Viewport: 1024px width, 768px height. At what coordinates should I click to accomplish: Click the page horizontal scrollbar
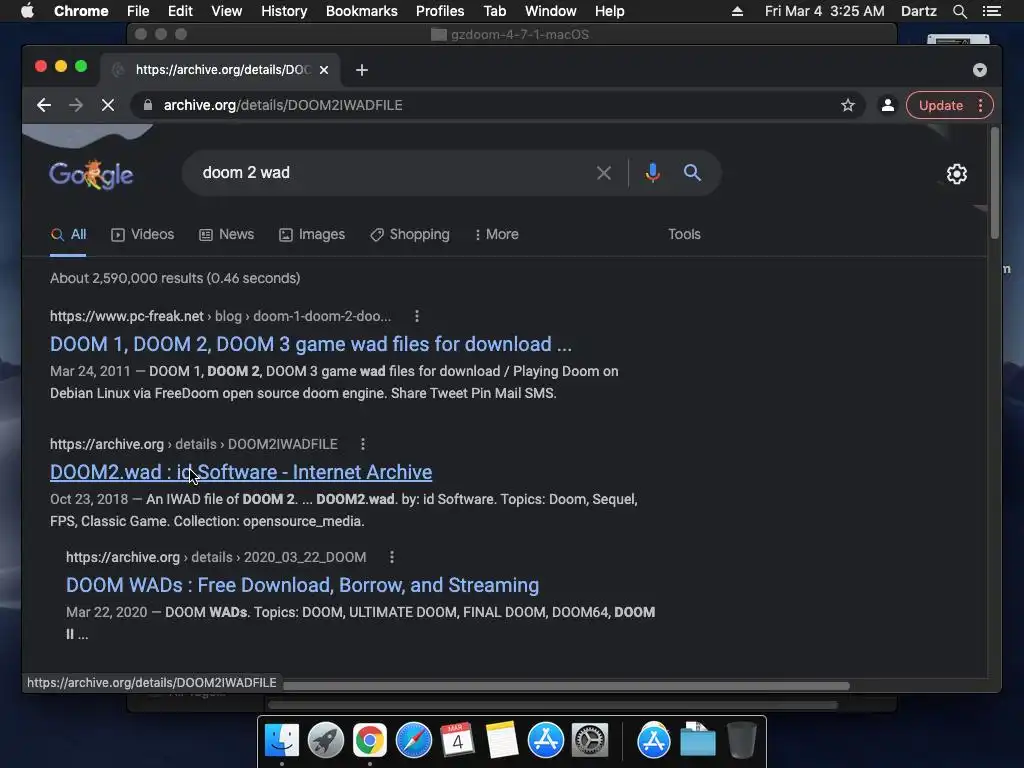tap(566, 686)
